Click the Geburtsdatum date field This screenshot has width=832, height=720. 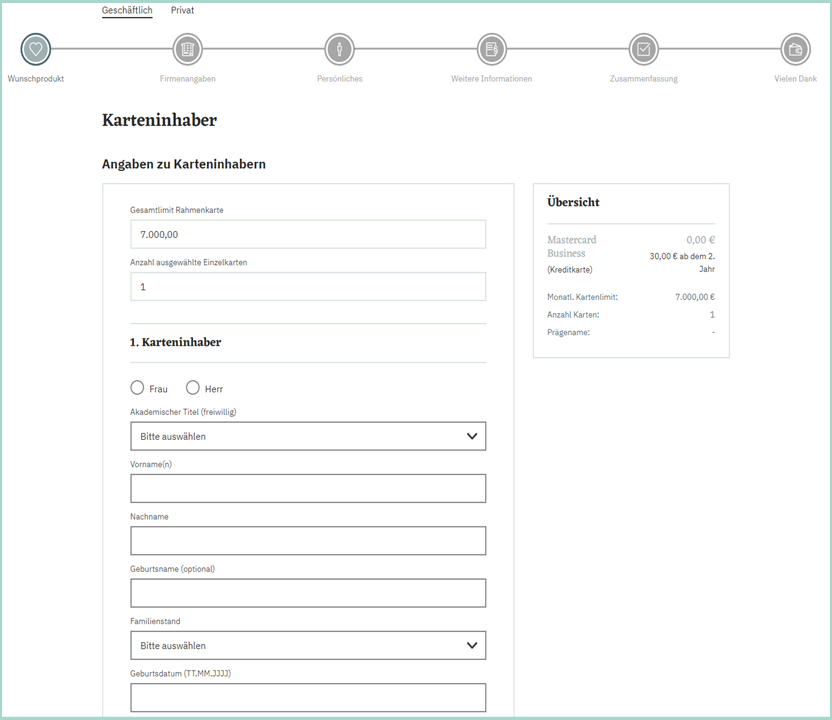307,697
